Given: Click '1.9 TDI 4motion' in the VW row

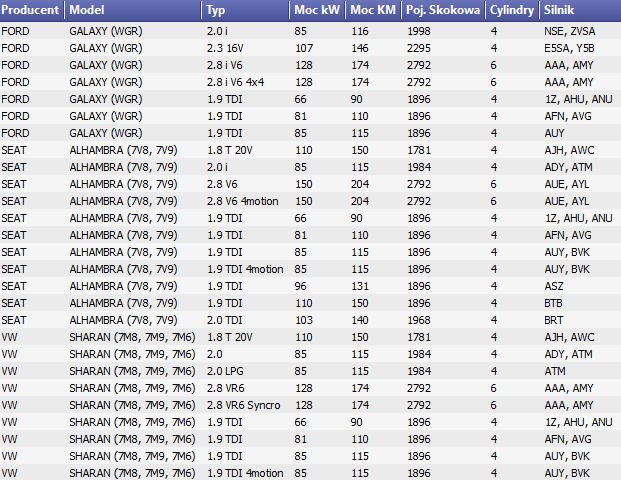Looking at the screenshot, I should (x=245, y=473).
